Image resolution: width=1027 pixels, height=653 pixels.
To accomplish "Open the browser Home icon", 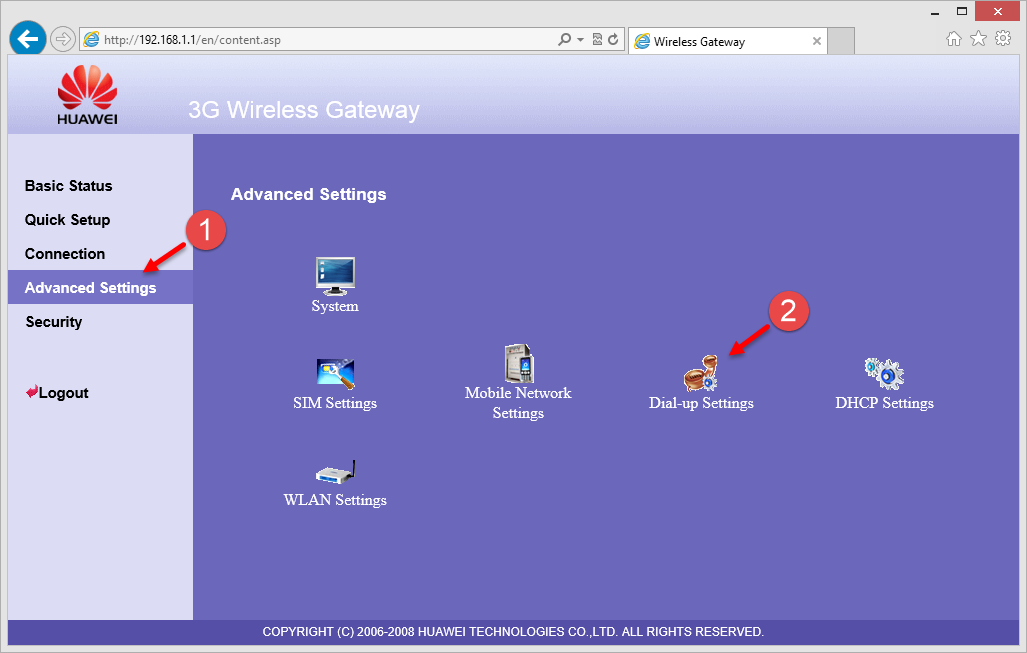I will pos(954,39).
